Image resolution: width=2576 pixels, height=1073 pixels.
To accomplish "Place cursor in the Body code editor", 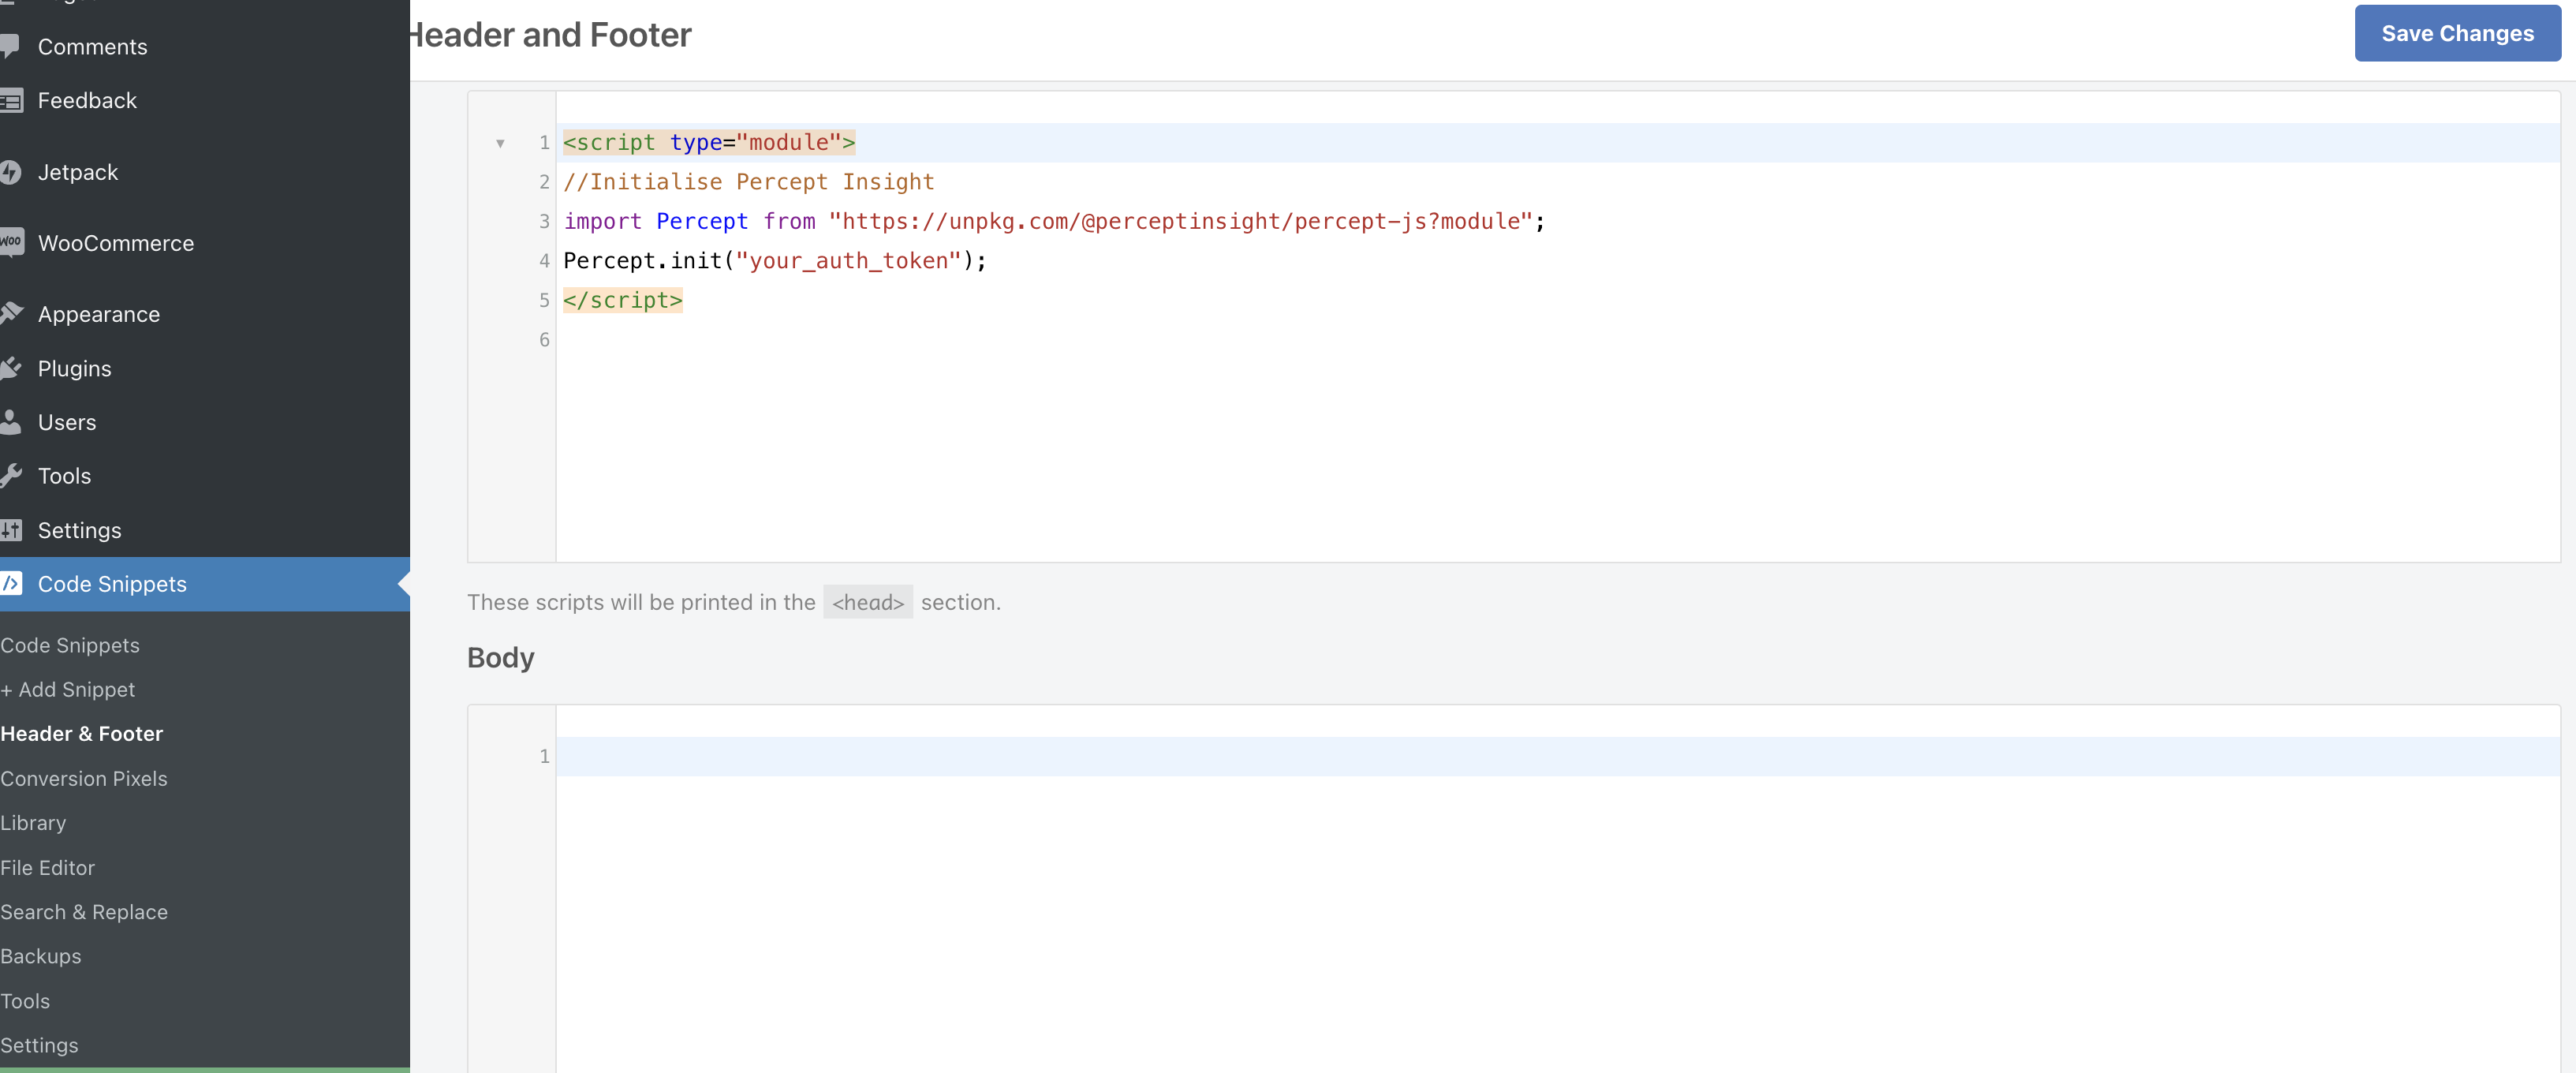I will 1557,890.
